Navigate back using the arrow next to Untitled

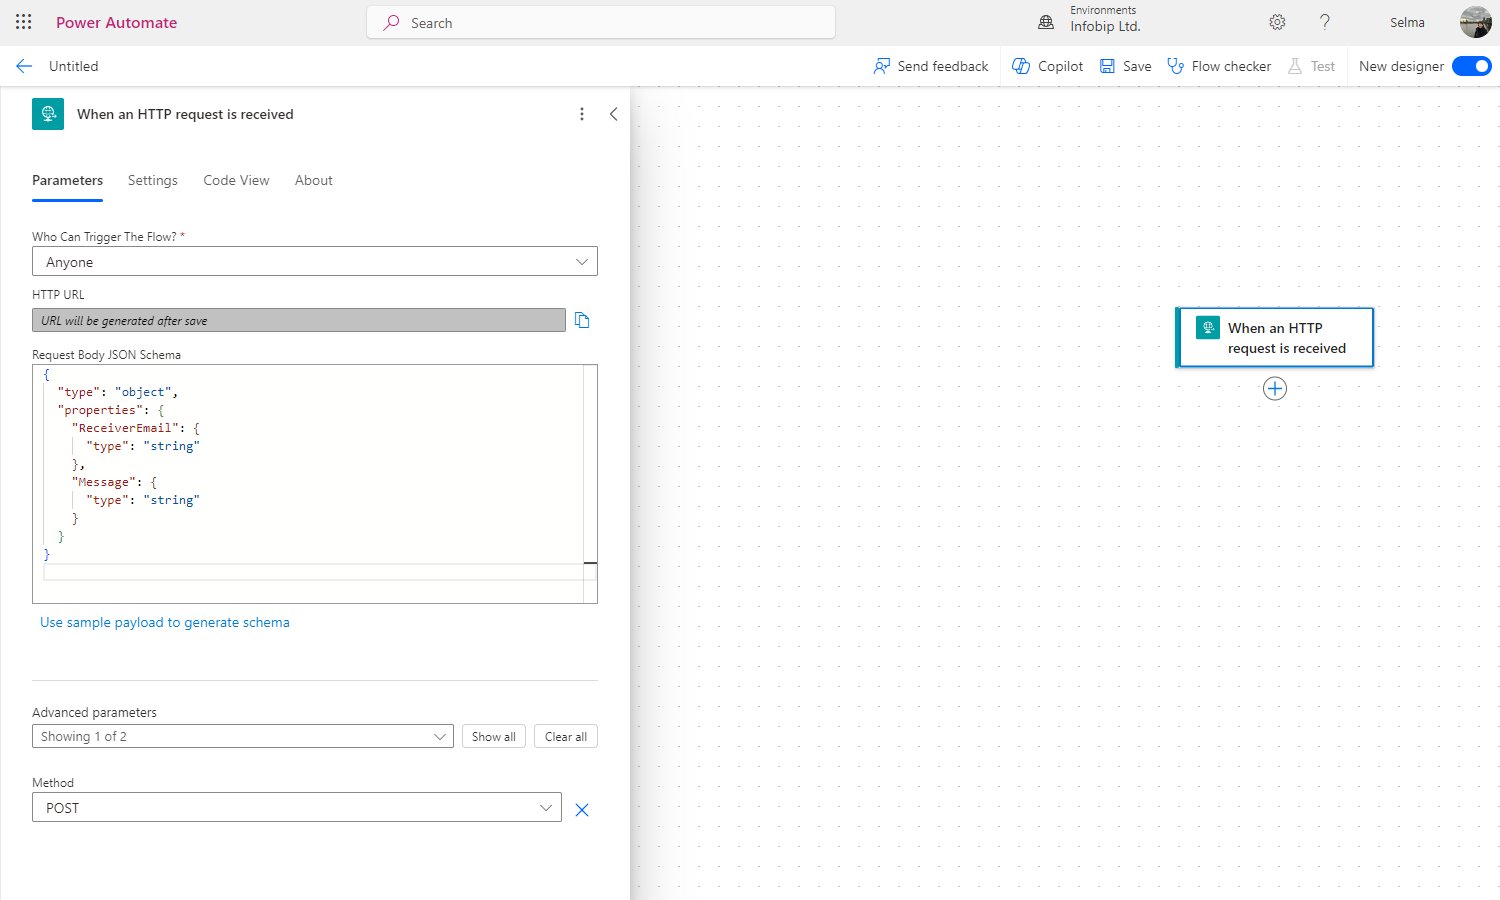pos(23,66)
